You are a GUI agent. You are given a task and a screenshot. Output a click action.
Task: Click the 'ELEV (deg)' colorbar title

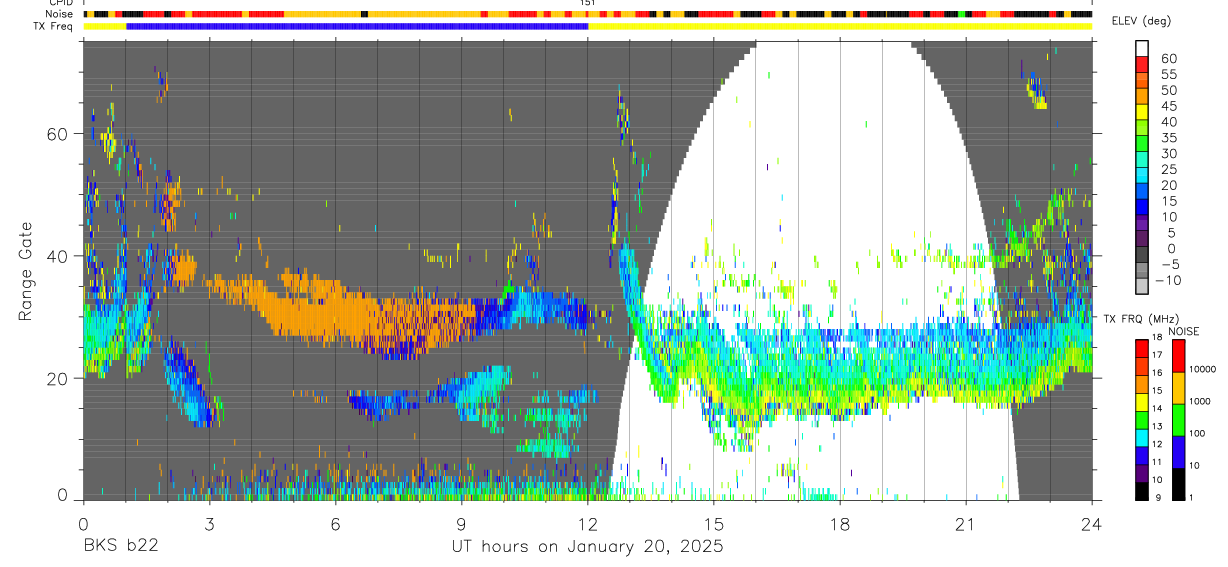pyautogui.click(x=1141, y=21)
